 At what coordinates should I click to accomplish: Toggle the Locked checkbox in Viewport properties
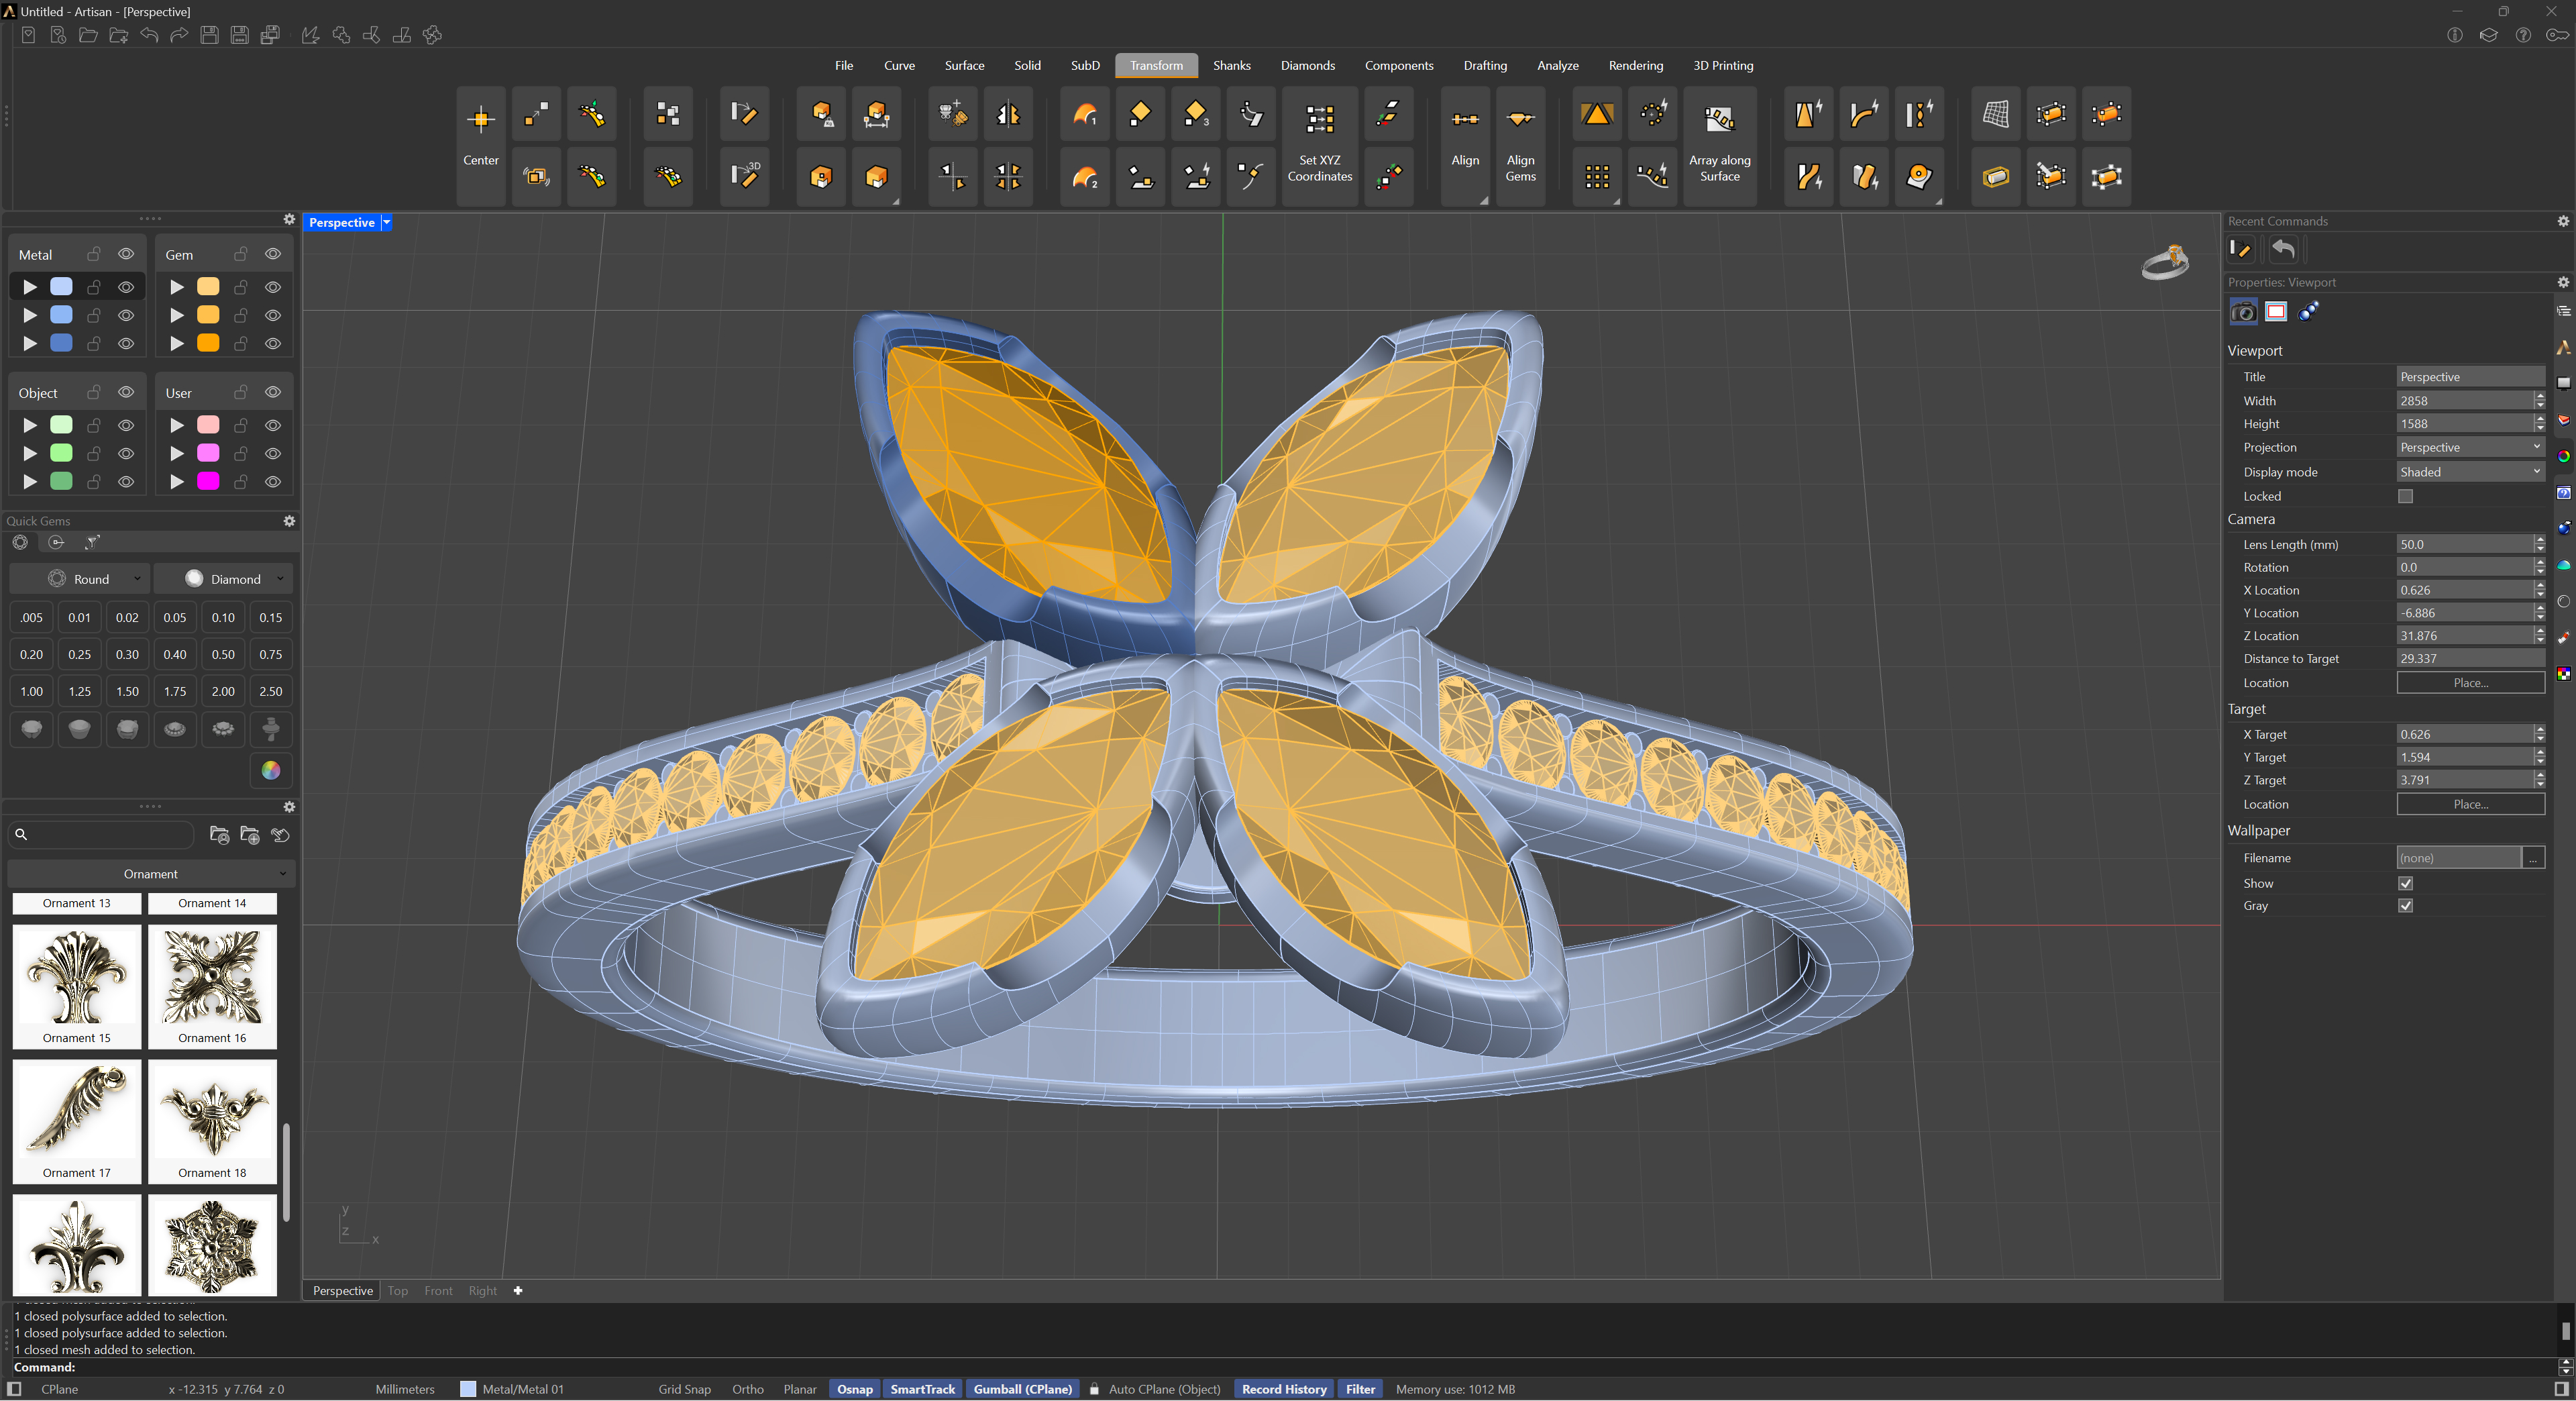tap(2405, 496)
